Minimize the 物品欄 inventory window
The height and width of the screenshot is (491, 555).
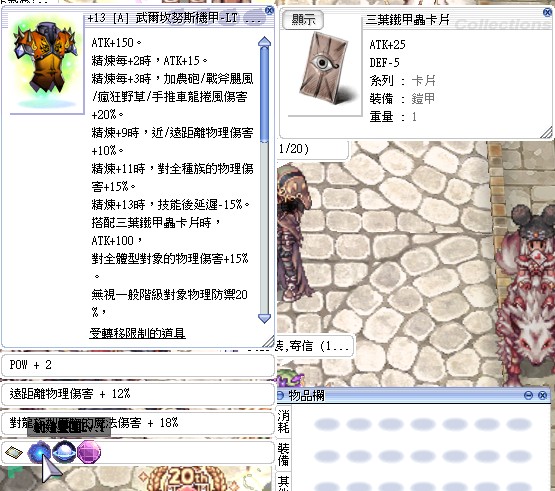(x=528, y=395)
